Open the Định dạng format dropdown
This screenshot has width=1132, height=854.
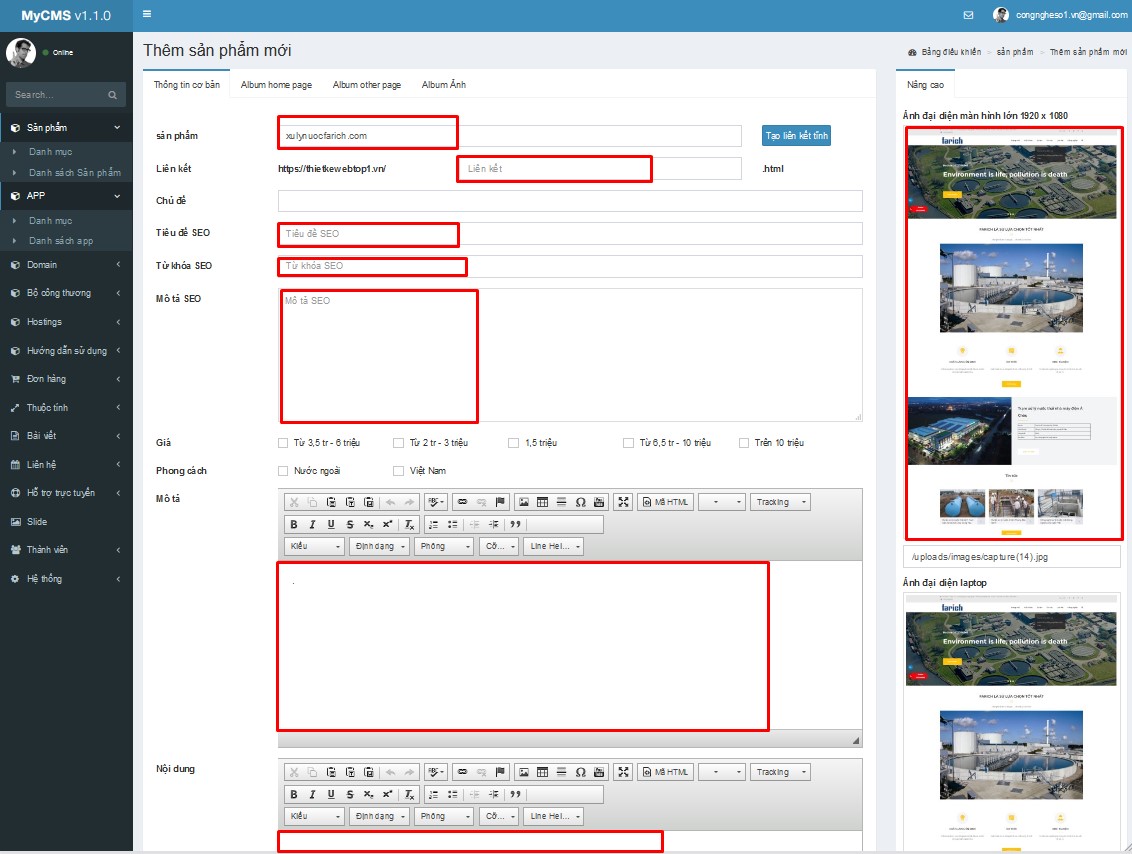click(380, 545)
